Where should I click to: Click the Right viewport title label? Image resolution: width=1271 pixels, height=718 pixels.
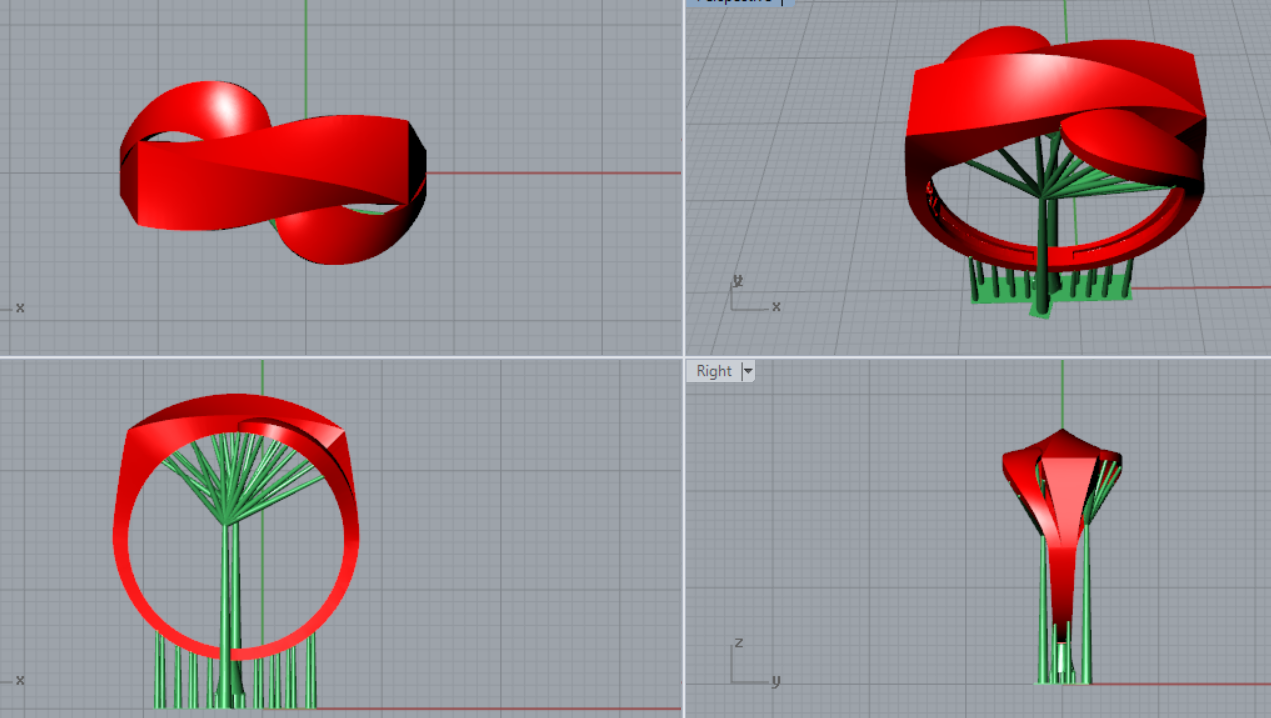pos(713,371)
